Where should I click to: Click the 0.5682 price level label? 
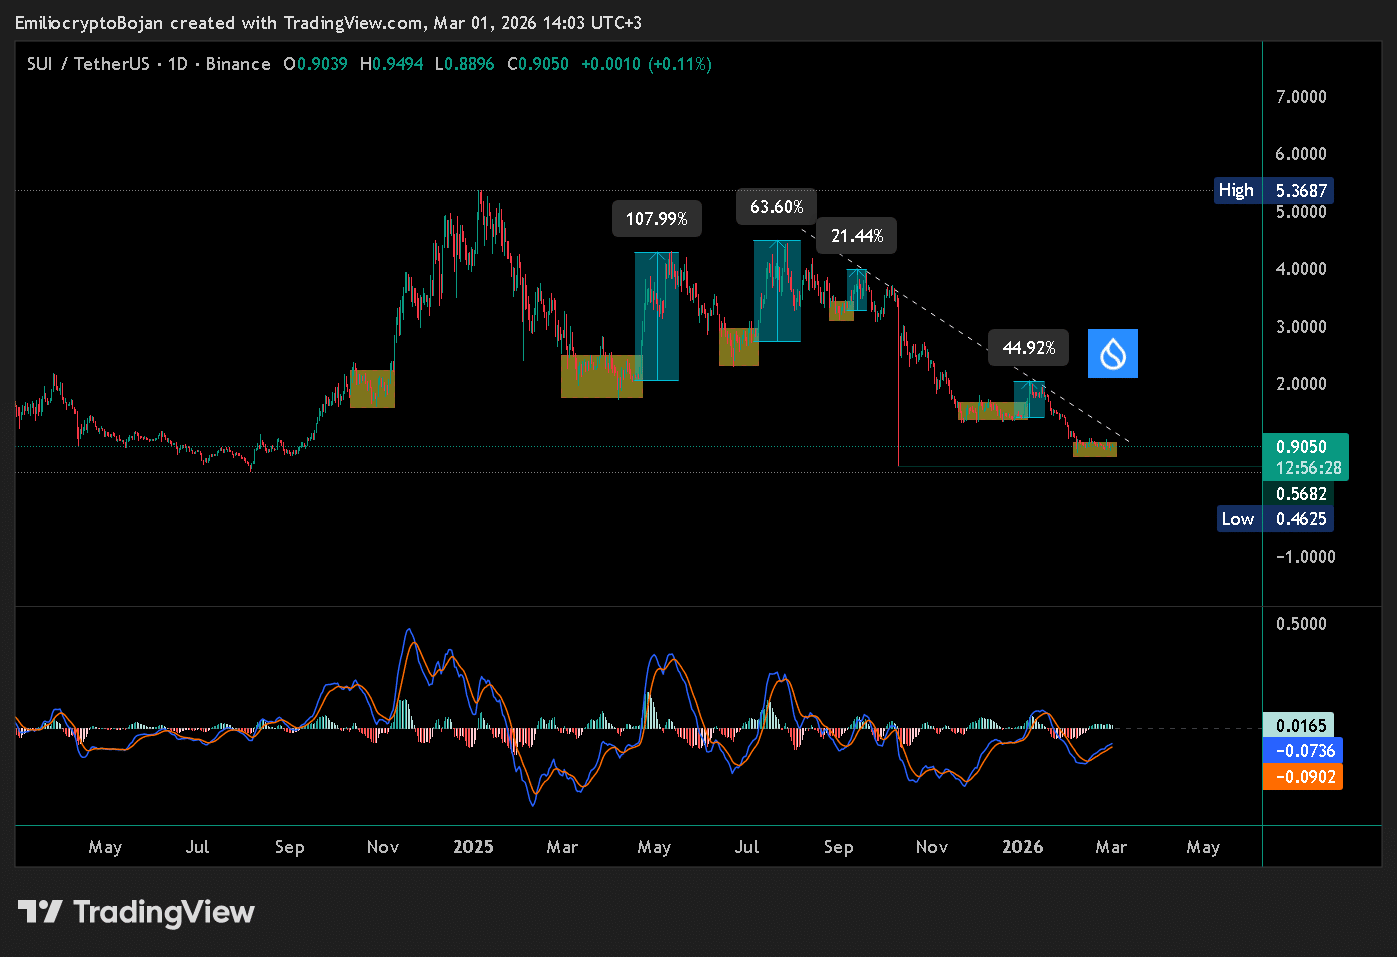coord(1303,493)
